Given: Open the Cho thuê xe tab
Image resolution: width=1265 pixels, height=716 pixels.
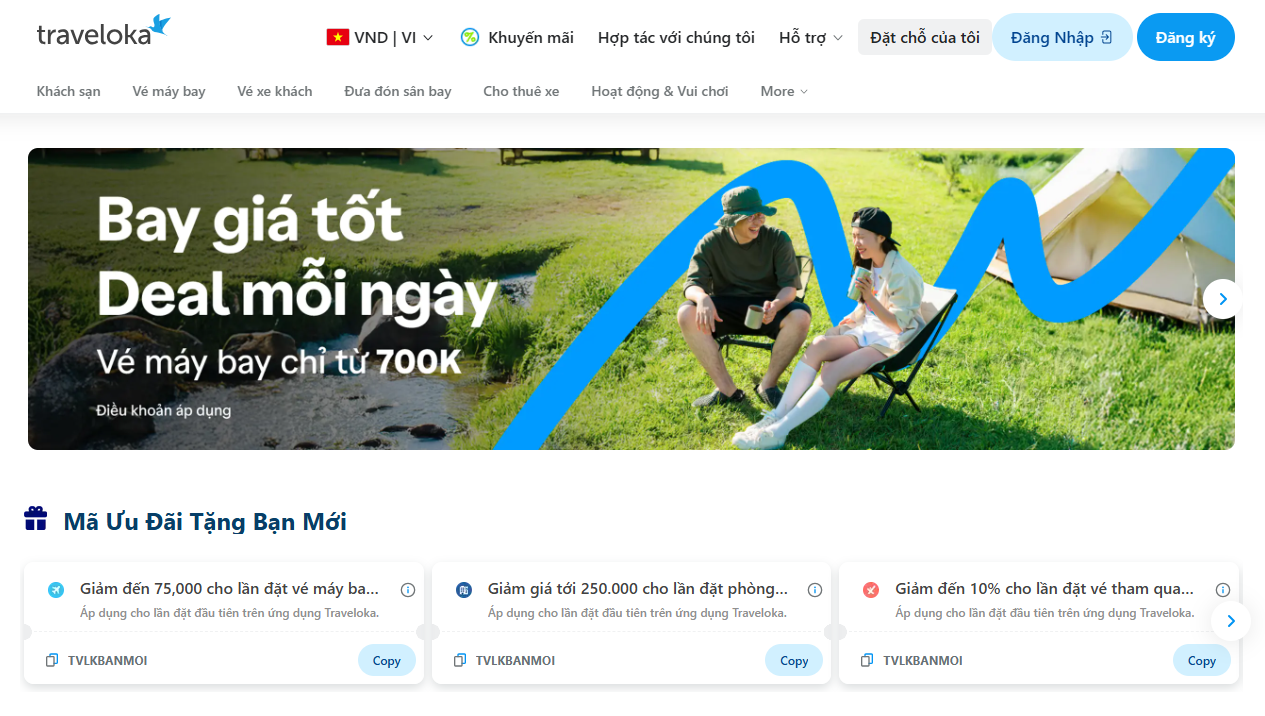Looking at the screenshot, I should (521, 91).
